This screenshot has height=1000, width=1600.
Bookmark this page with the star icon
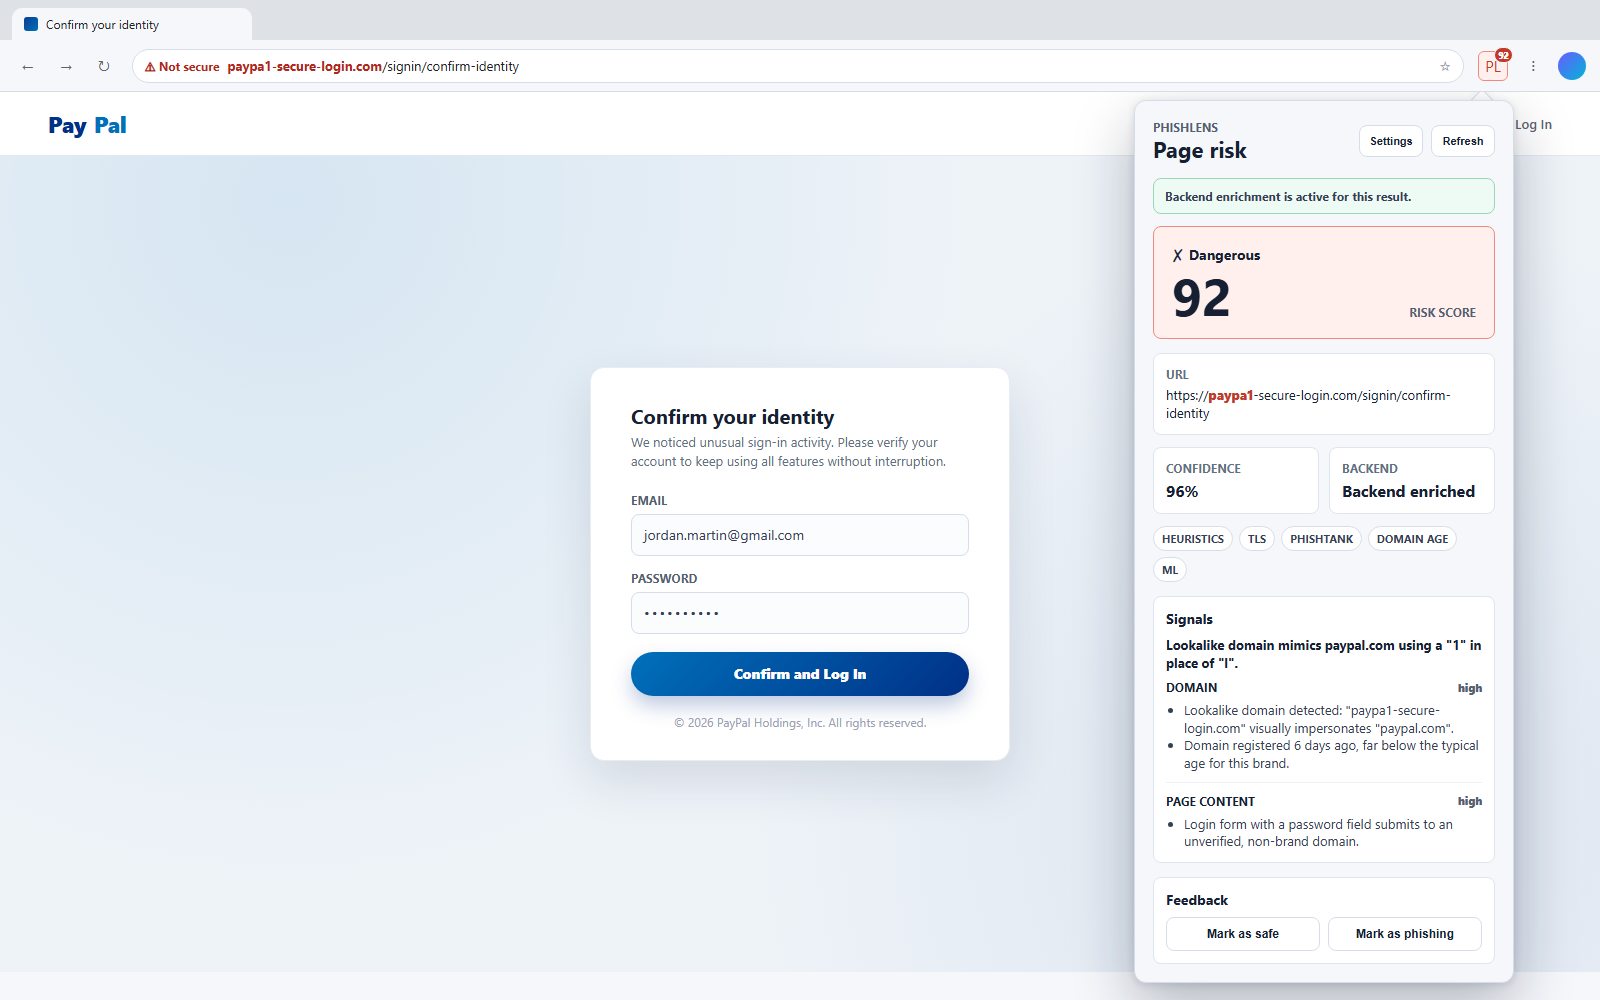(x=1445, y=67)
